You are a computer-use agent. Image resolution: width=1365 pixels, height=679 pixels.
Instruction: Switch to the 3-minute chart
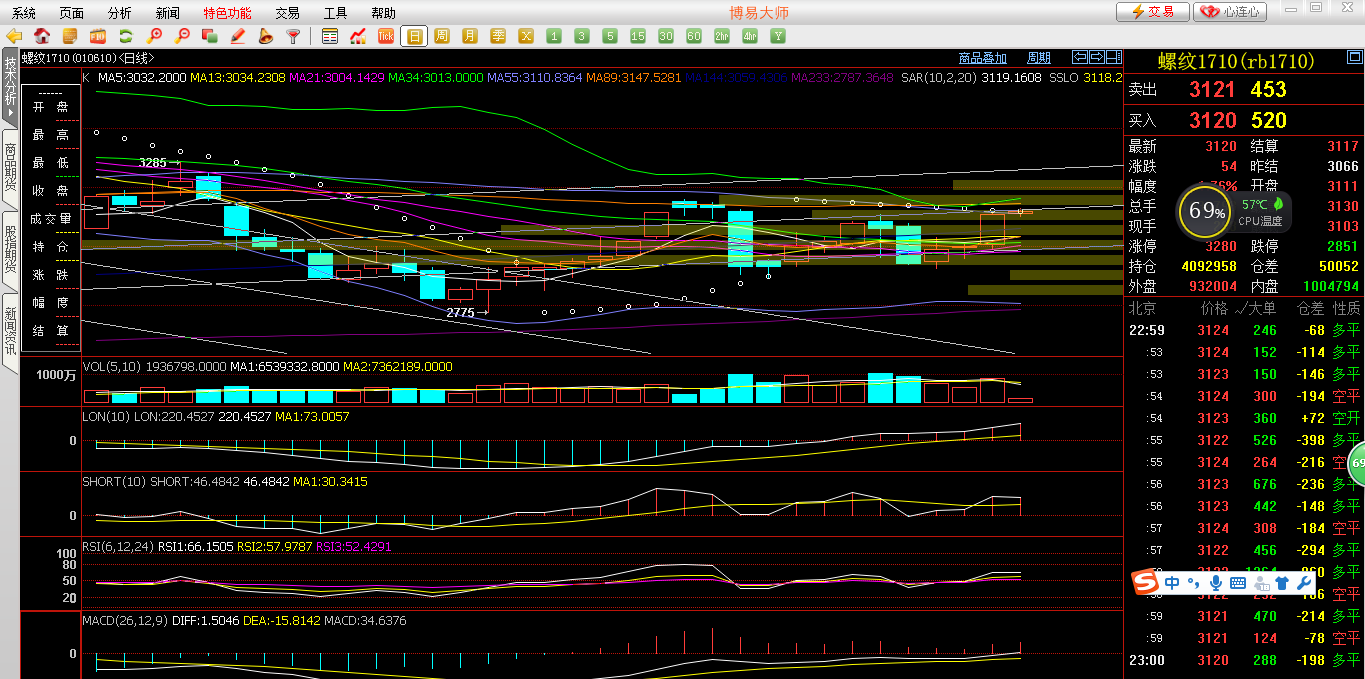point(582,36)
